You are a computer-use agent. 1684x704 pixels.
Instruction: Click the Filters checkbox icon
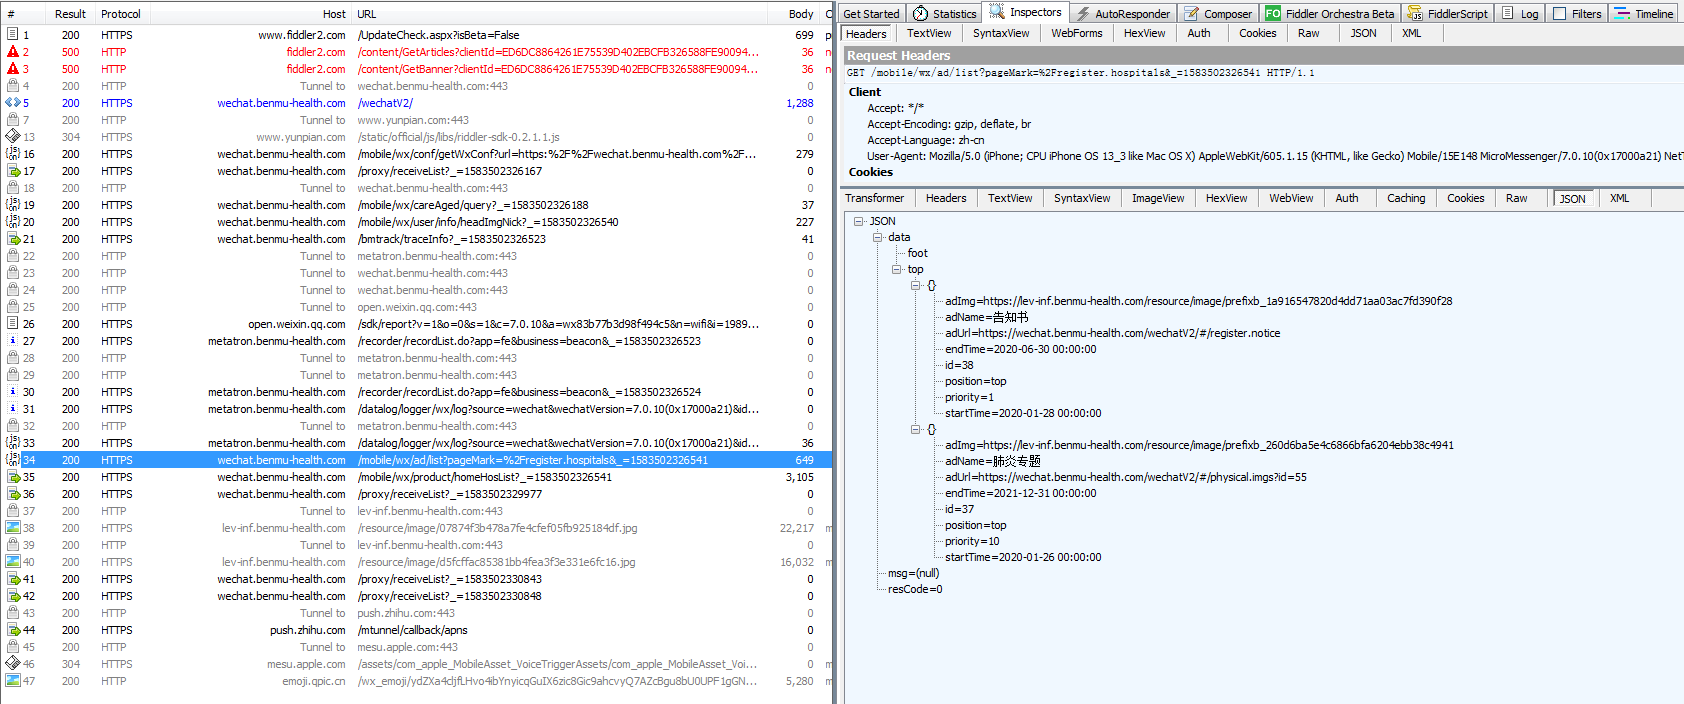[1559, 14]
